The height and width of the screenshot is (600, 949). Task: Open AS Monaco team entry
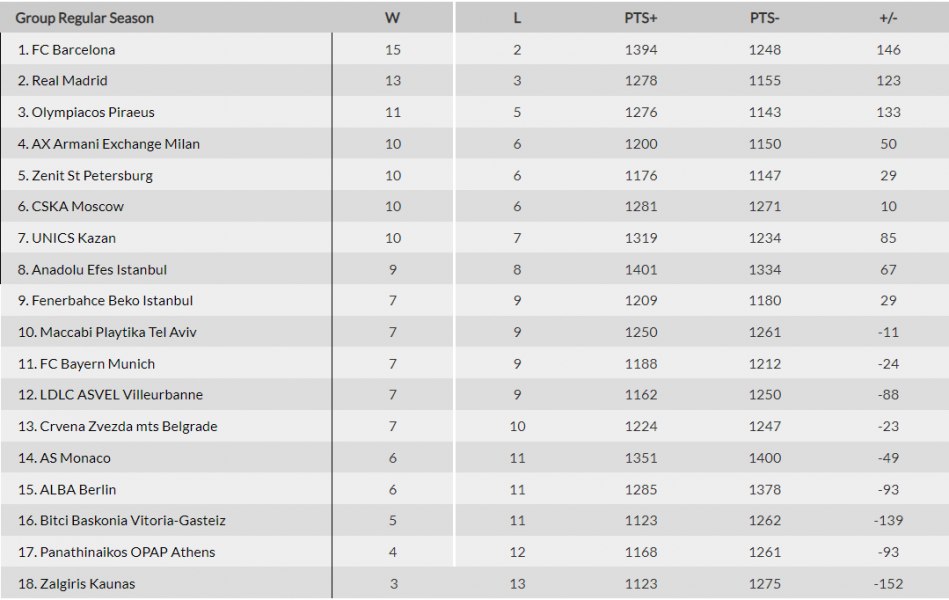coord(75,458)
